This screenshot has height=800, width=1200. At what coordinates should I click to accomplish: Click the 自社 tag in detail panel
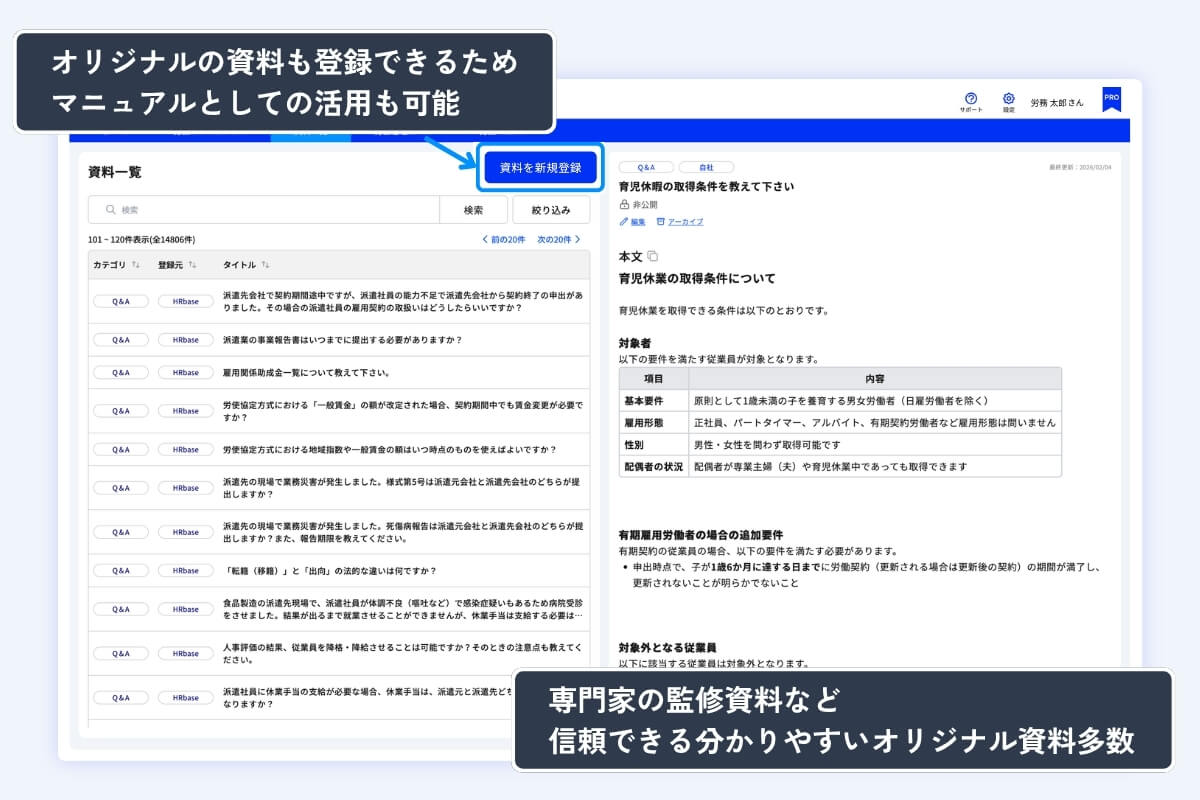click(706, 168)
